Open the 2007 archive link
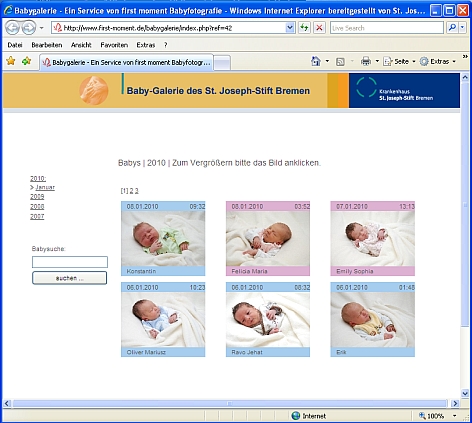472x423 pixels. (x=37, y=217)
